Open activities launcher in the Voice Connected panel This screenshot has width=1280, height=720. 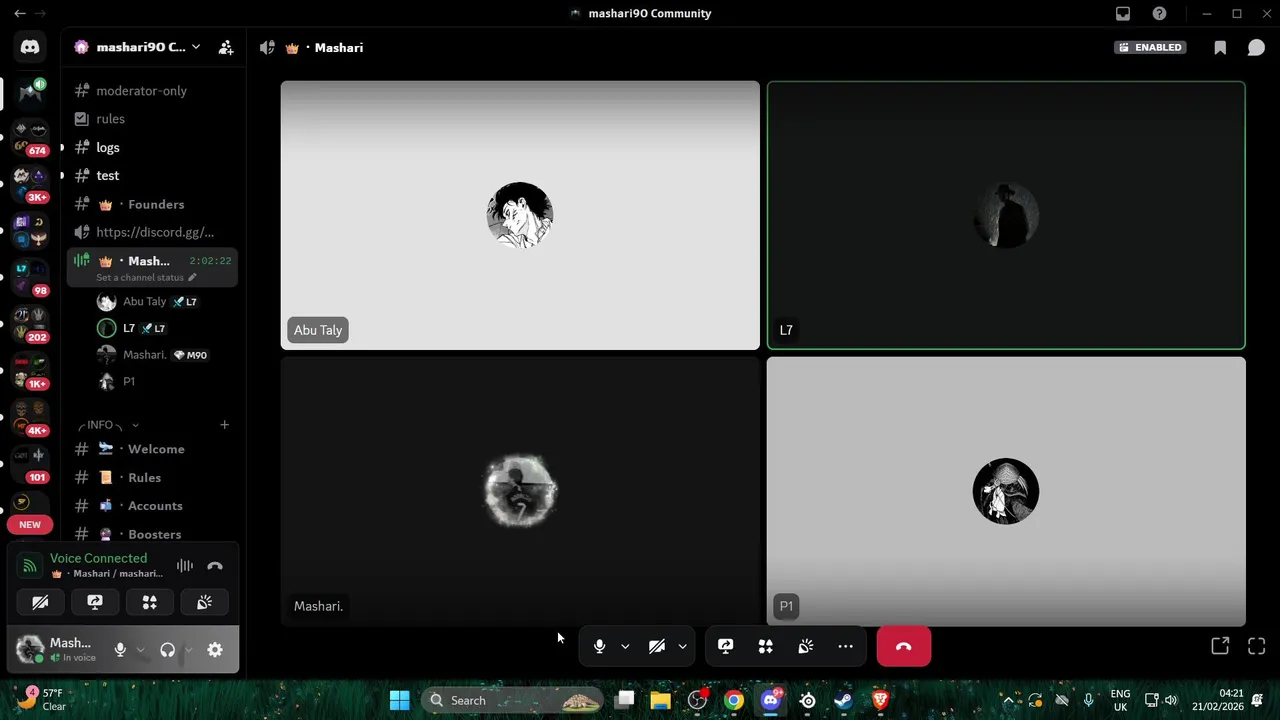point(150,602)
